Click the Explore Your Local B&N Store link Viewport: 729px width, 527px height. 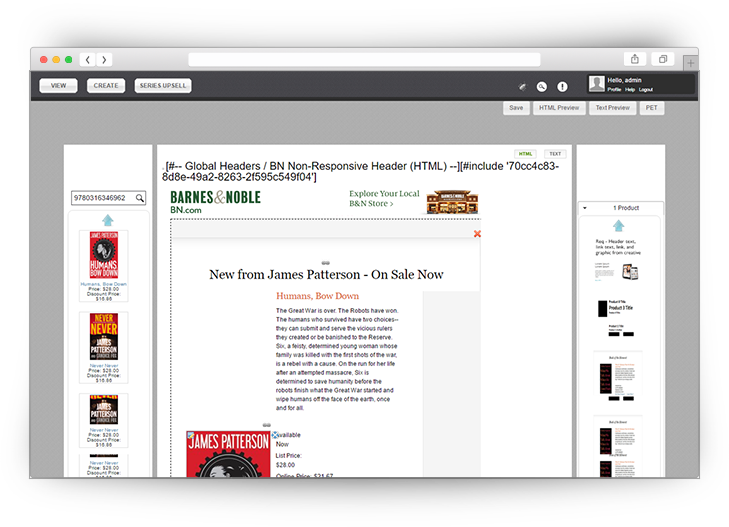[x=384, y=198]
